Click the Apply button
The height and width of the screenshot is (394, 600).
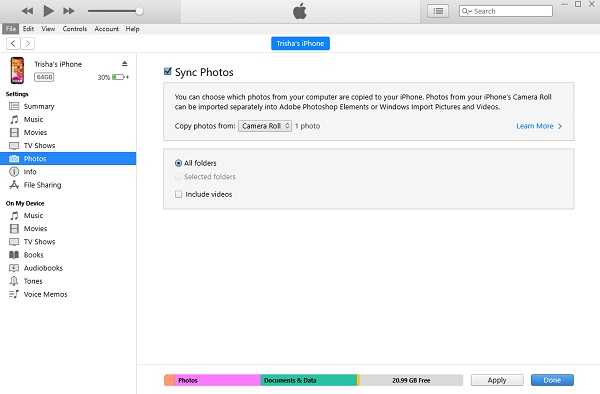497,380
